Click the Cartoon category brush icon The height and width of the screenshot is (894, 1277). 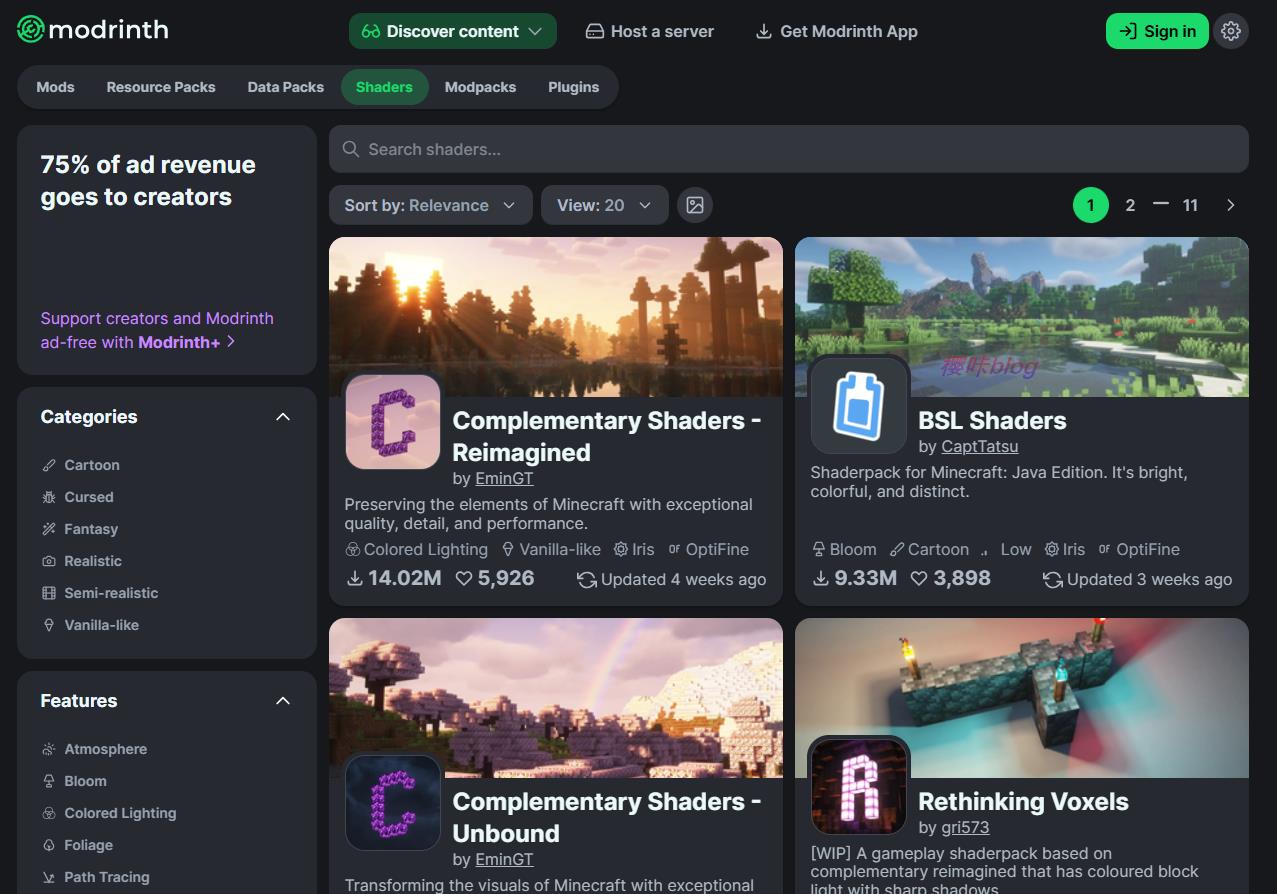coord(49,465)
